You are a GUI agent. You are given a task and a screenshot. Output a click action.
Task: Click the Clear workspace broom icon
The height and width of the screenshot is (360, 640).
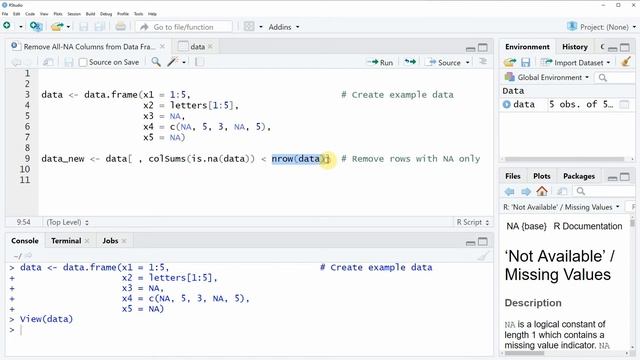[x=626, y=62]
